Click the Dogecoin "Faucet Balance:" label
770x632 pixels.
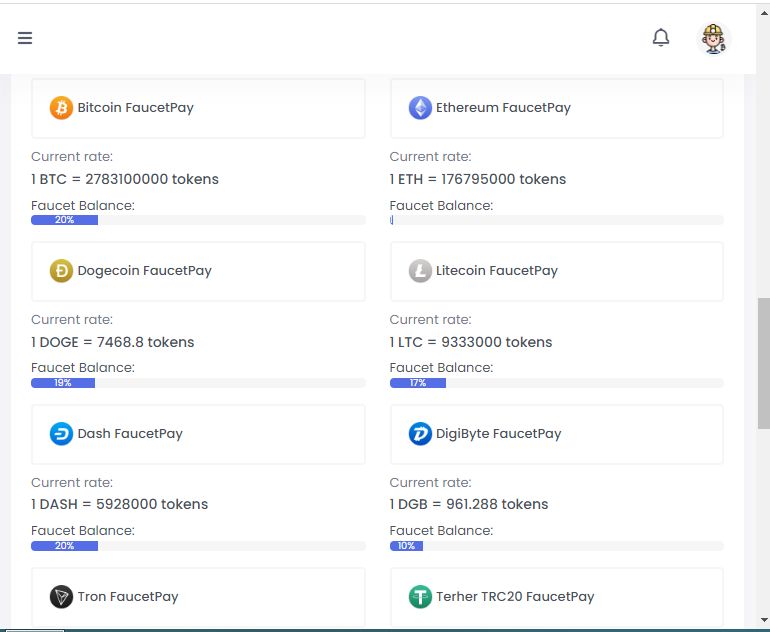83,368
